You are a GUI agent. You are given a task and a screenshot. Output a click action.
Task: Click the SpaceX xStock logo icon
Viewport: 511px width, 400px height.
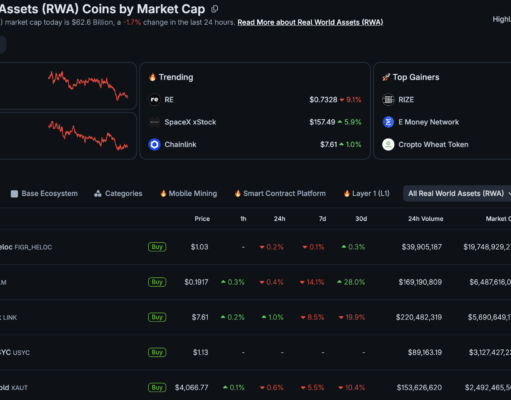pyautogui.click(x=154, y=122)
